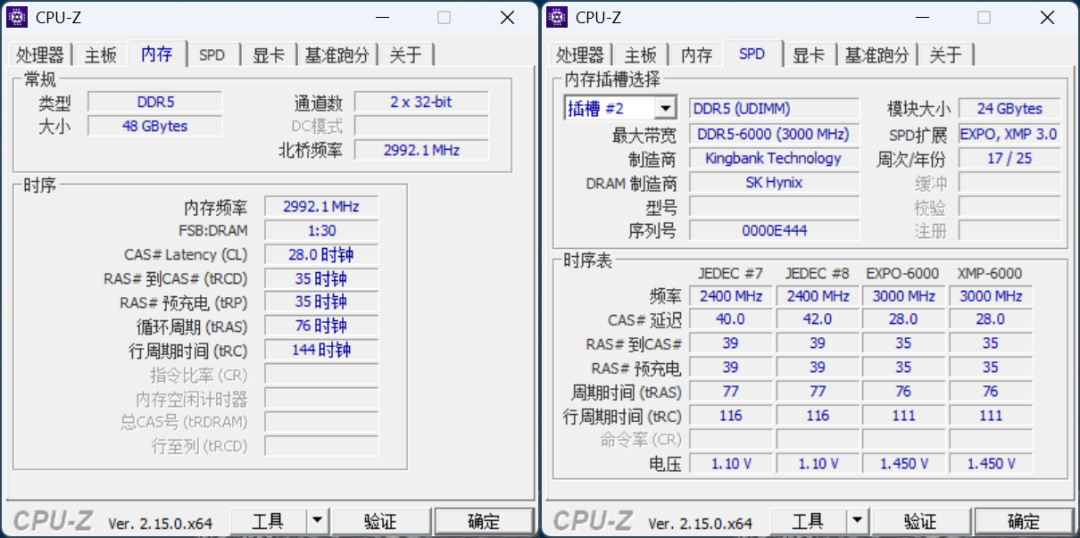Click SPD扩展 value EXPO, XMP 3.0
This screenshot has height=538, width=1080.
click(x=1010, y=134)
